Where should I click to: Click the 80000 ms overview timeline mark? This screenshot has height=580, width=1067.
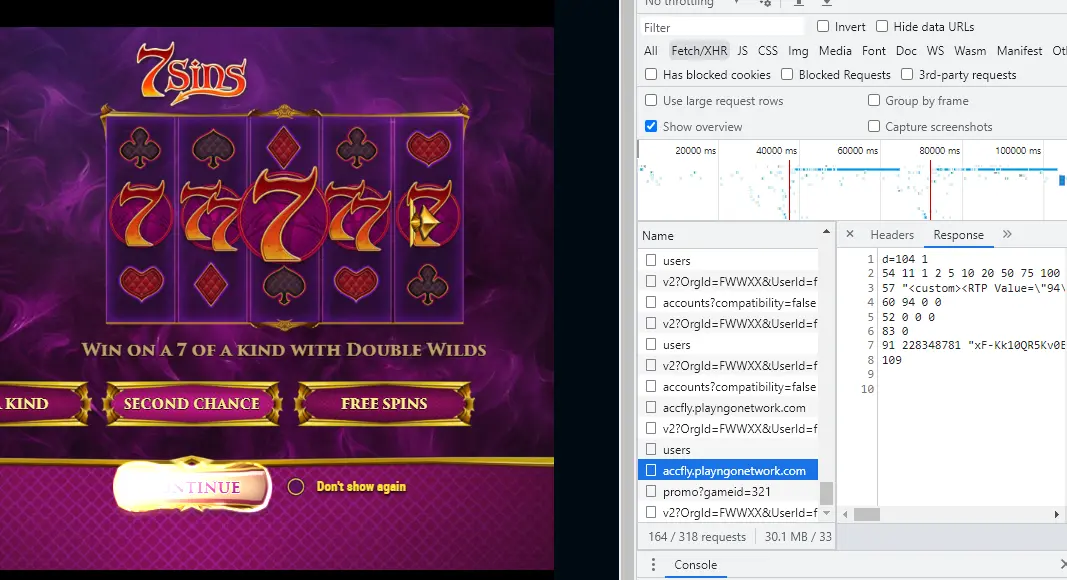939,150
